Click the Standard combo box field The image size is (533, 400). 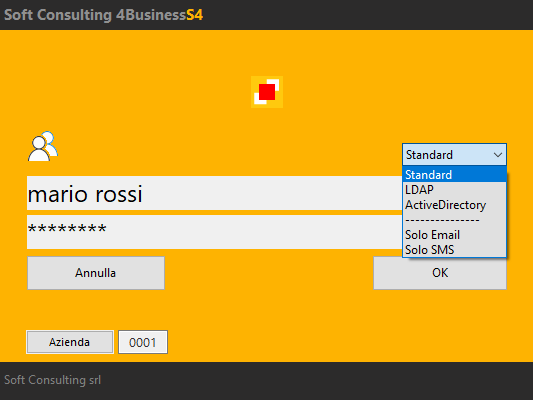[x=454, y=155]
